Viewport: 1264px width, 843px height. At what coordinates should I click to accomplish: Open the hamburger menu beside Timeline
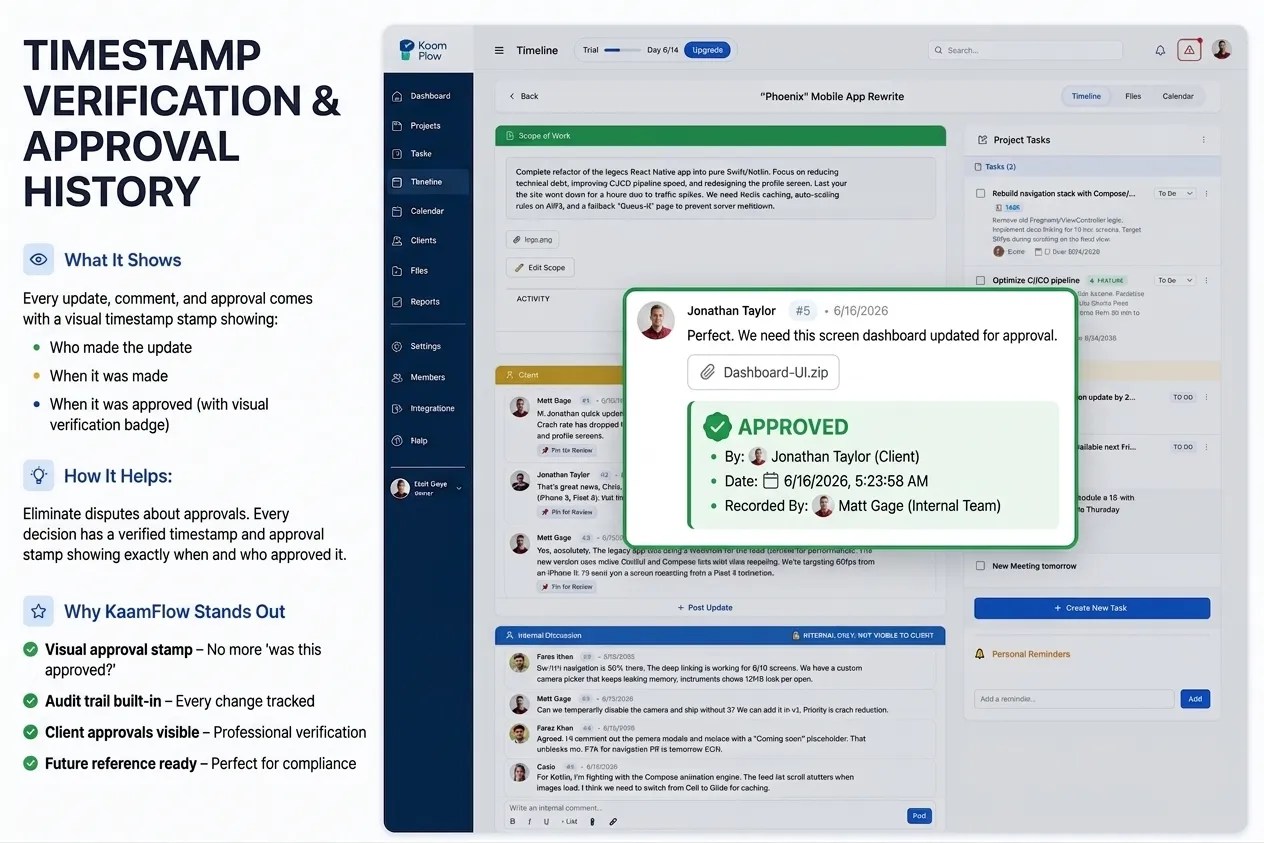coord(499,50)
